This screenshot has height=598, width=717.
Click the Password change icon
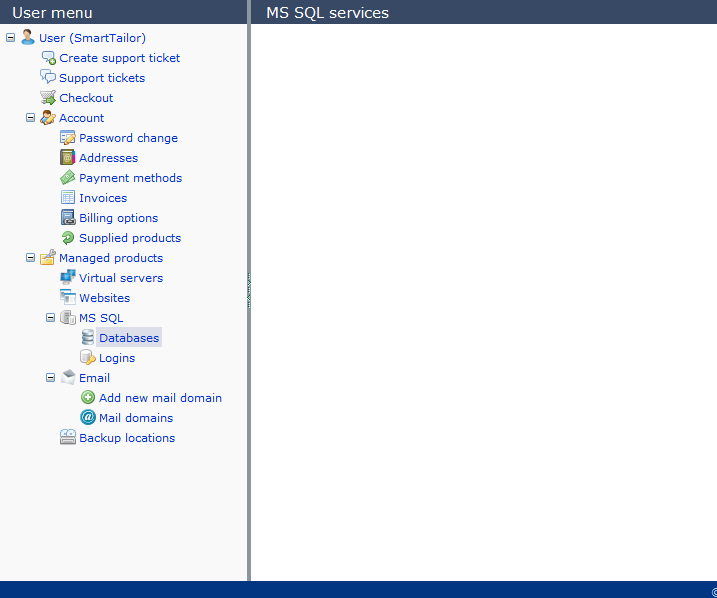coord(68,138)
